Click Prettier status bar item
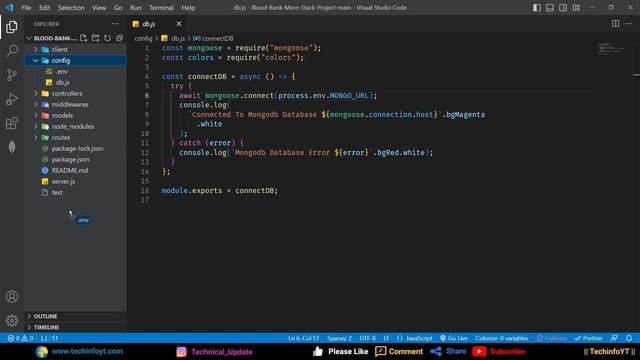640x360 pixels. pos(589,338)
